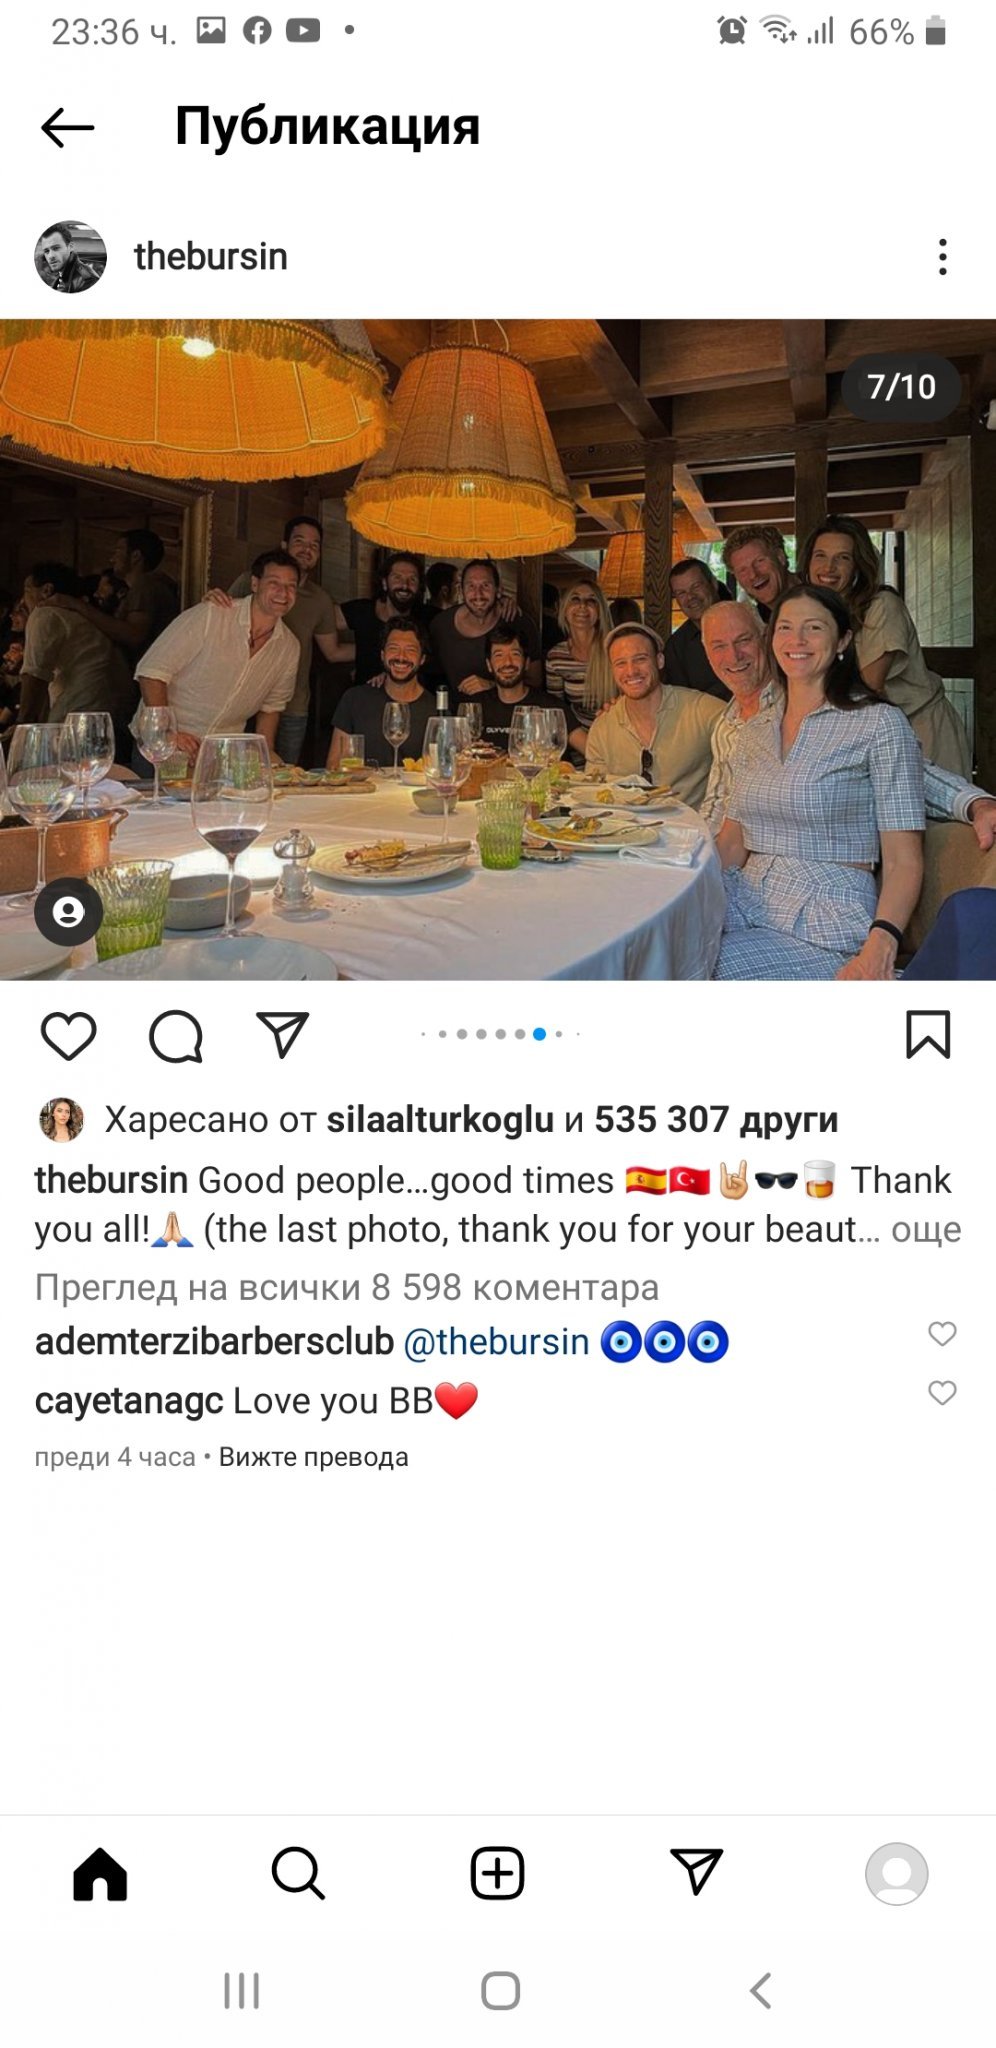
Task: Like adeмterzibarbersclub comment heart
Action: 942,1333
